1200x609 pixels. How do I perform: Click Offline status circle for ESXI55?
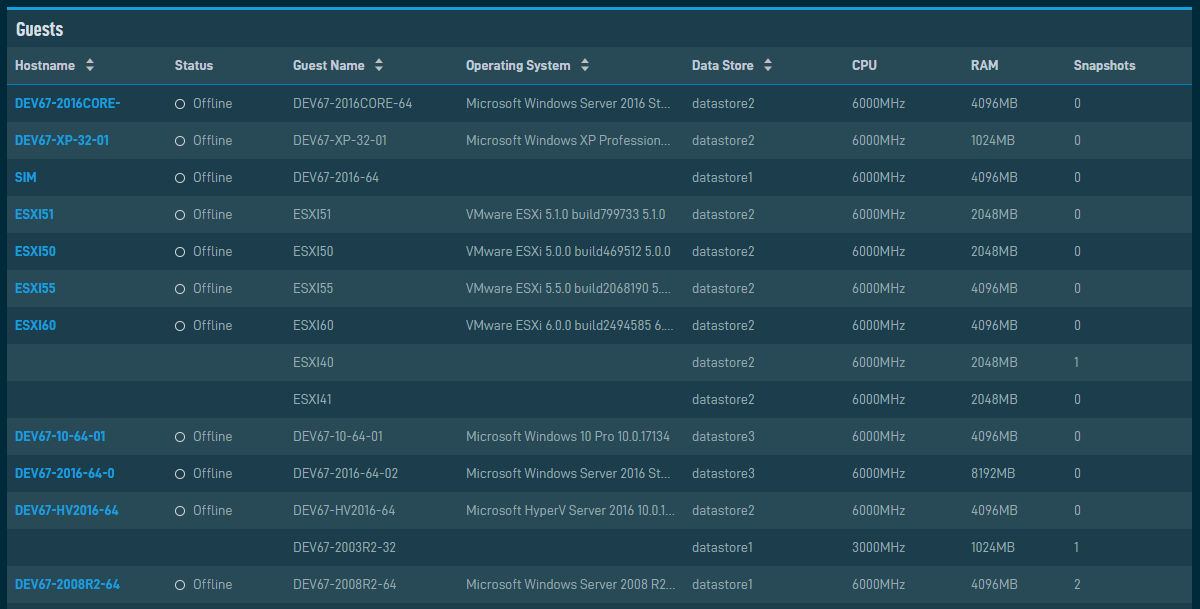tap(180, 289)
